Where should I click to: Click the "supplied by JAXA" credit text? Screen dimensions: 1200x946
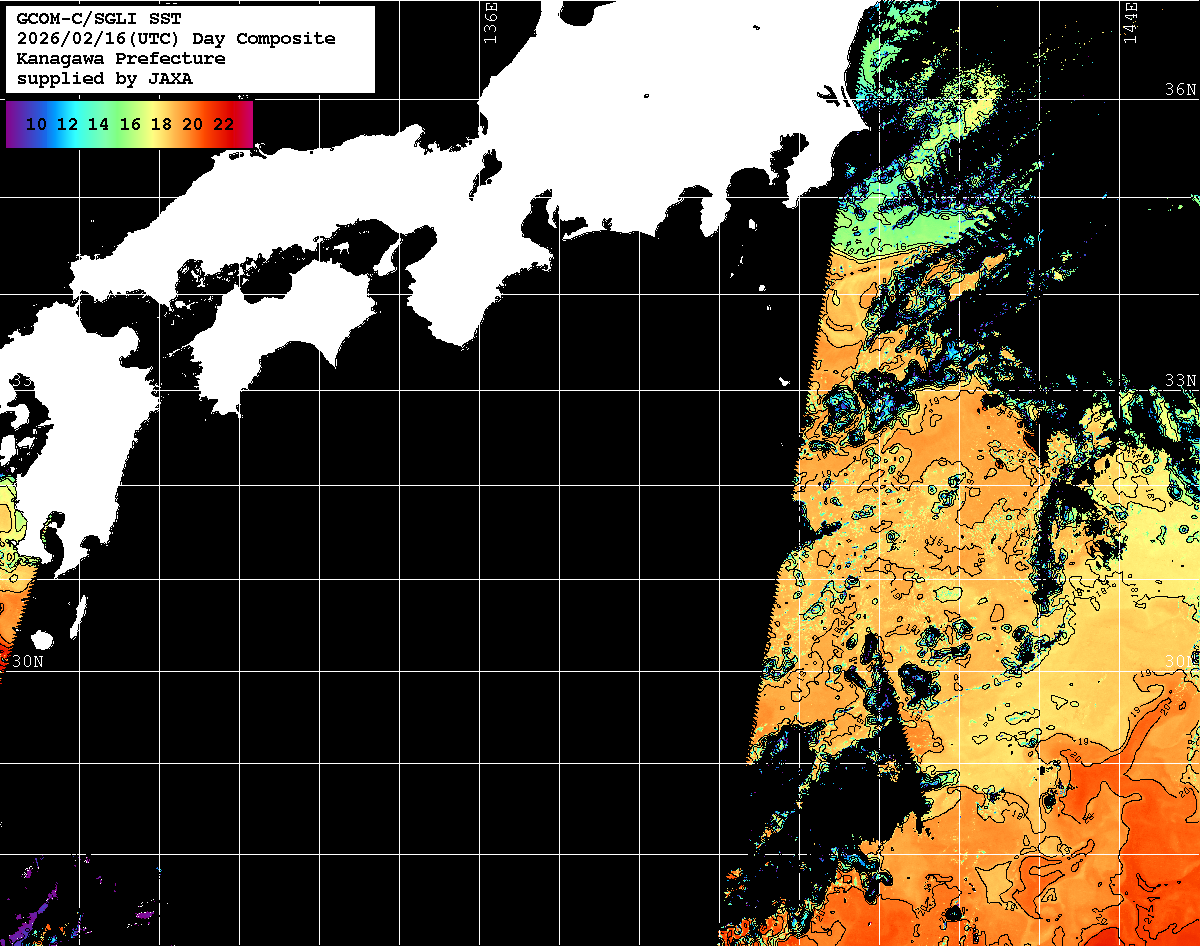104,79
